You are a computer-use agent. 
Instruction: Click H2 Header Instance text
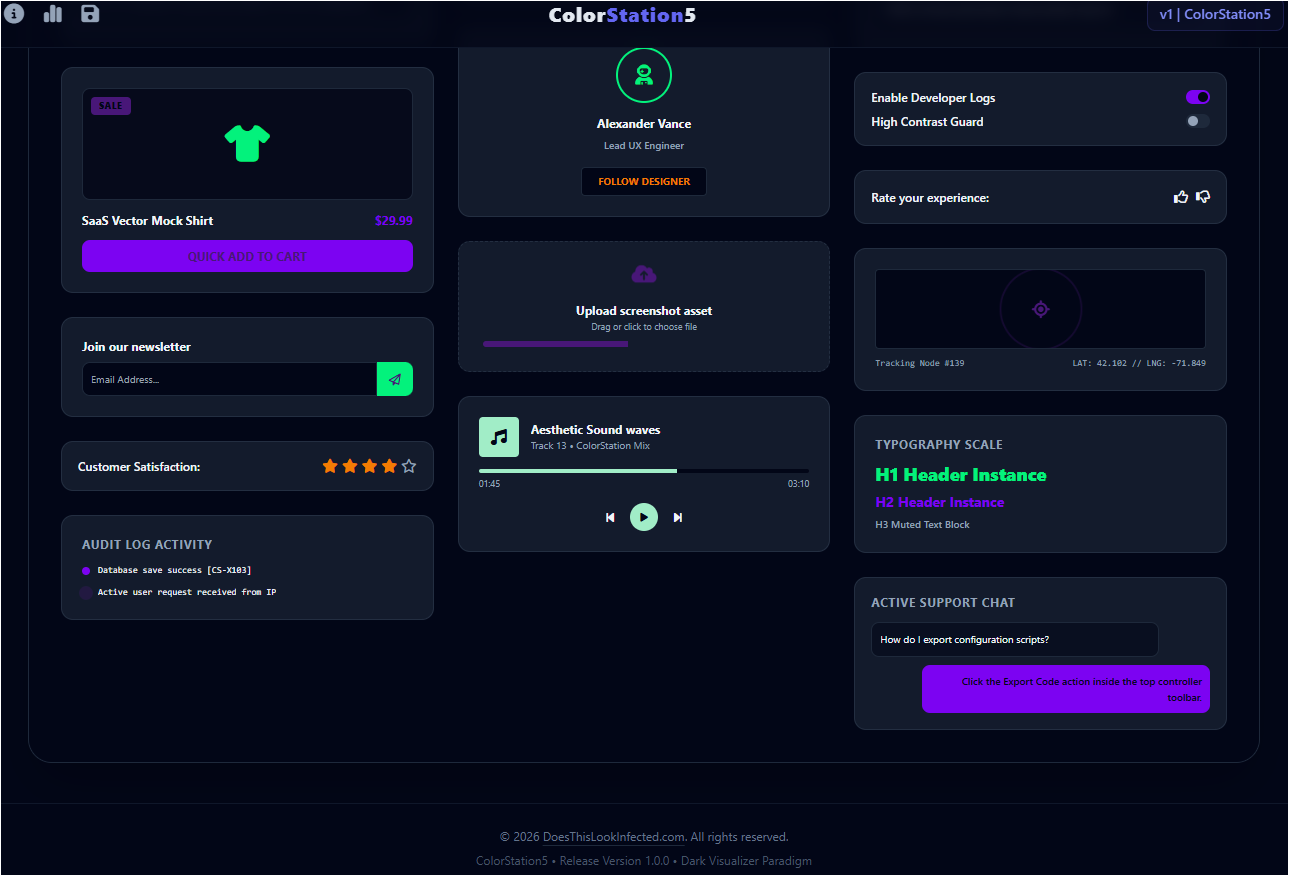940,502
